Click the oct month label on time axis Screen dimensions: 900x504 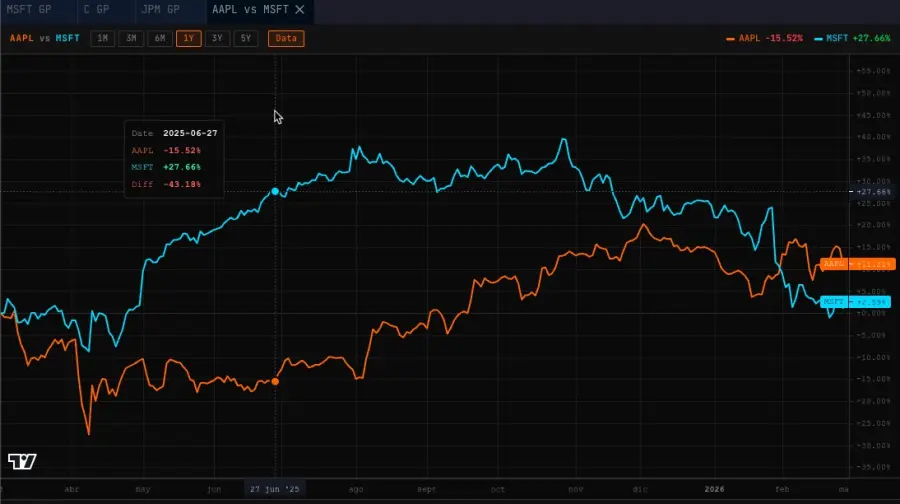(498, 489)
